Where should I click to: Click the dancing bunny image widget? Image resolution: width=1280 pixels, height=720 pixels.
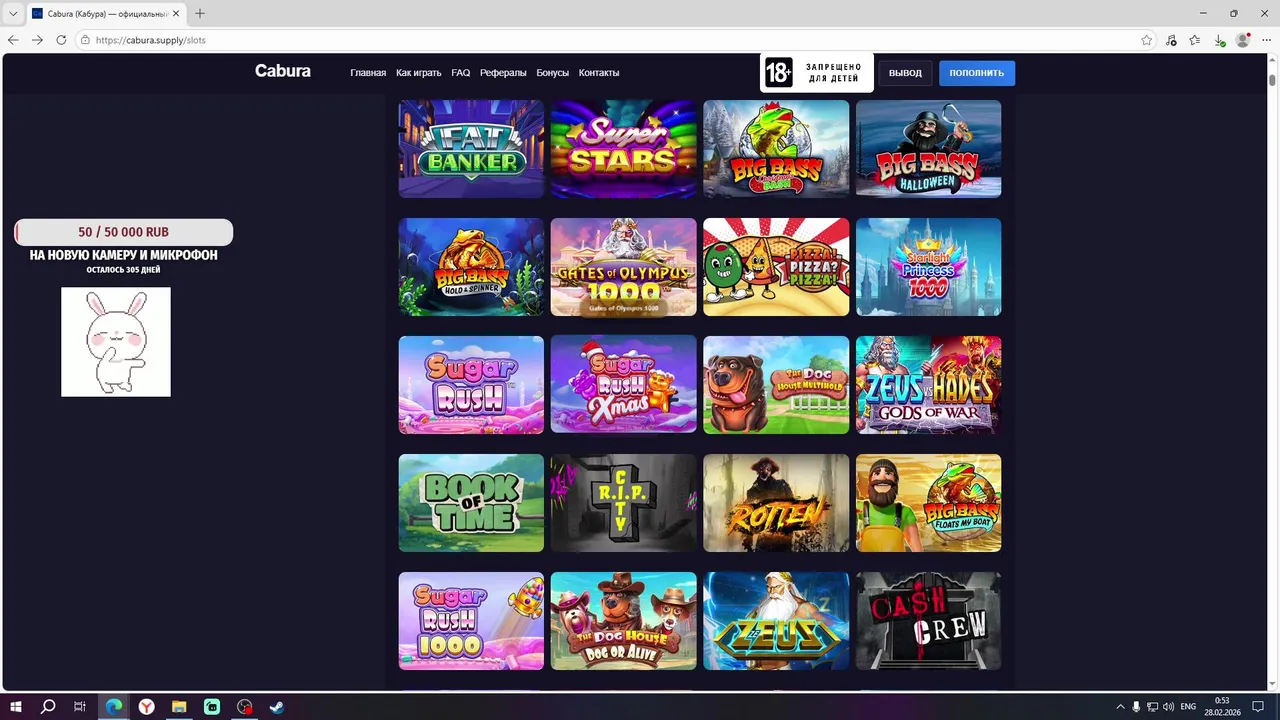[x=116, y=342]
